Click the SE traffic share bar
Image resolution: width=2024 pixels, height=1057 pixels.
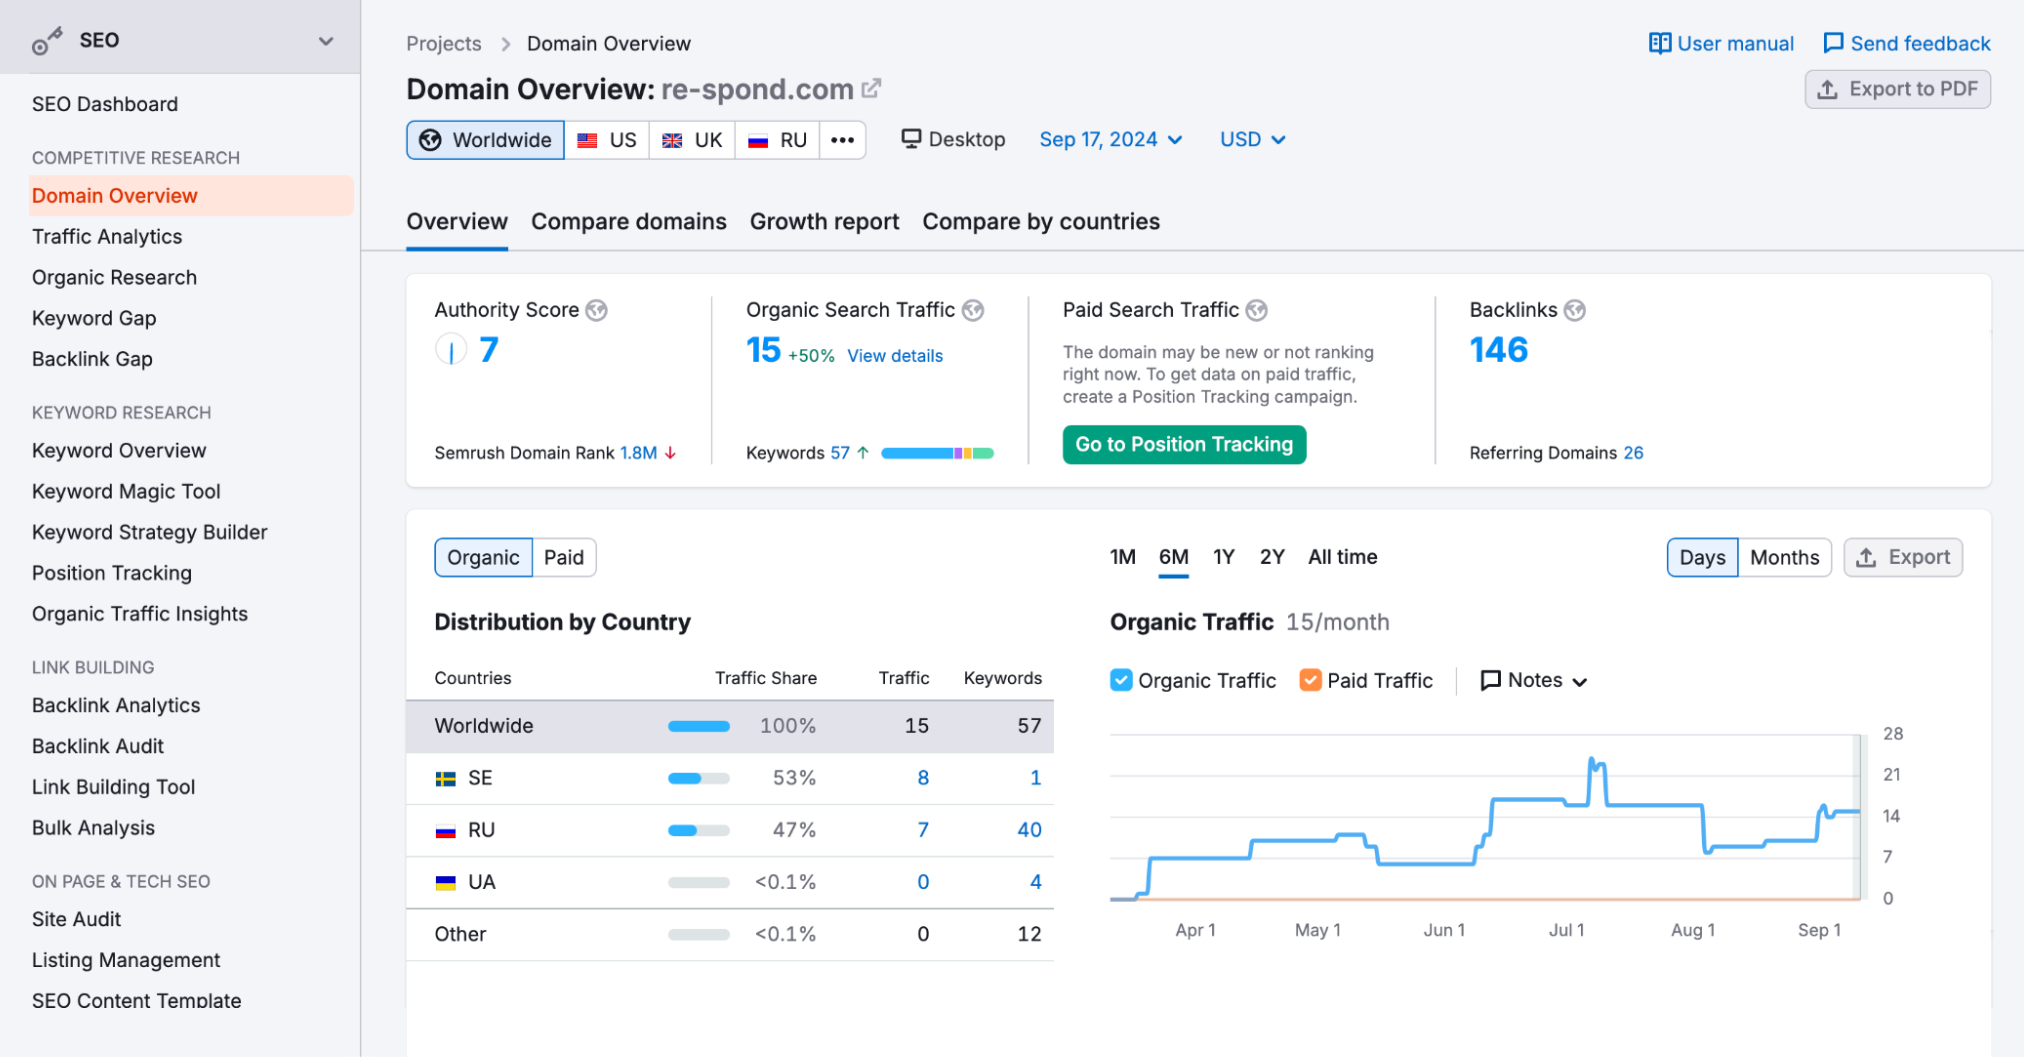[699, 779]
